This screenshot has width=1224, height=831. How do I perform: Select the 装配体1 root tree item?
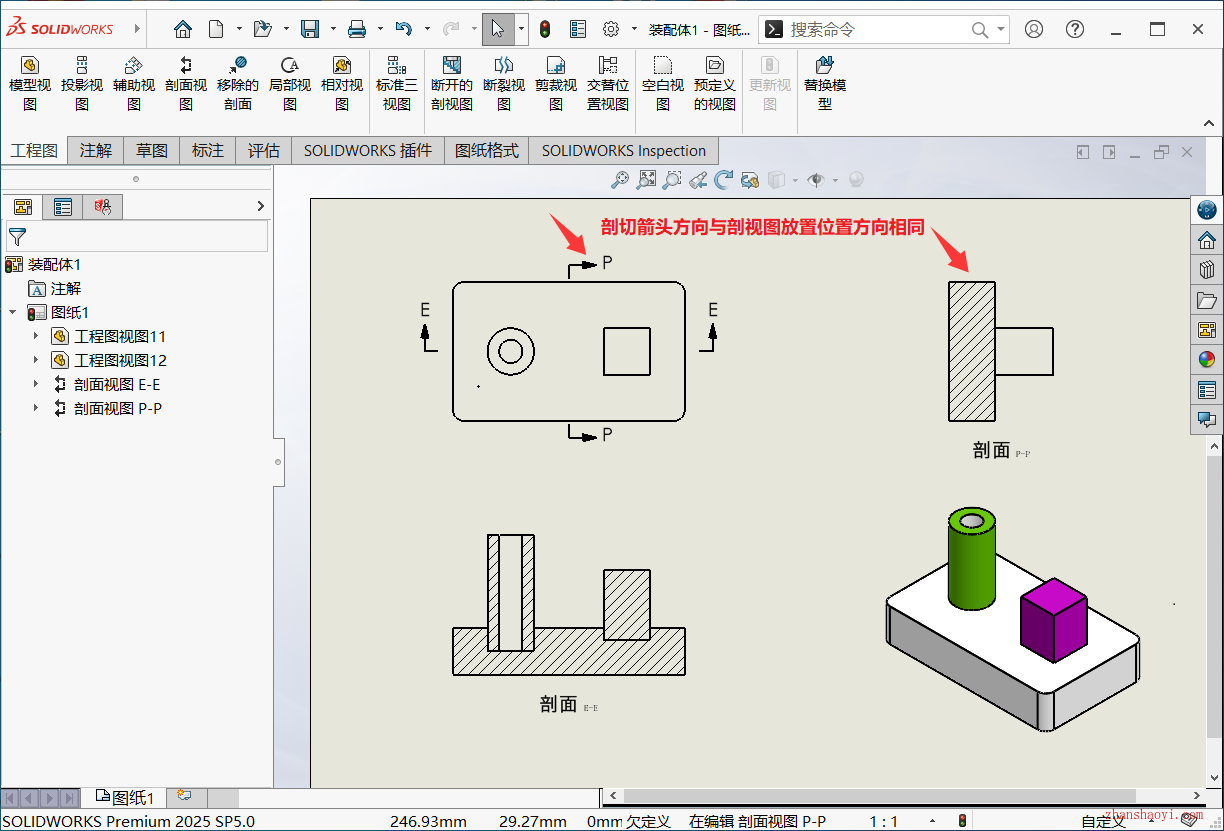[43, 264]
